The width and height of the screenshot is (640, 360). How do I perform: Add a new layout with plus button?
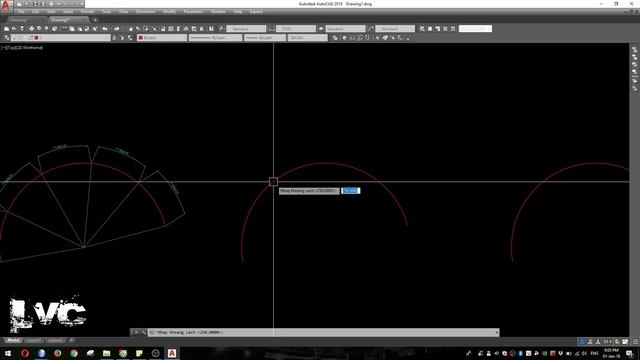(x=71, y=340)
